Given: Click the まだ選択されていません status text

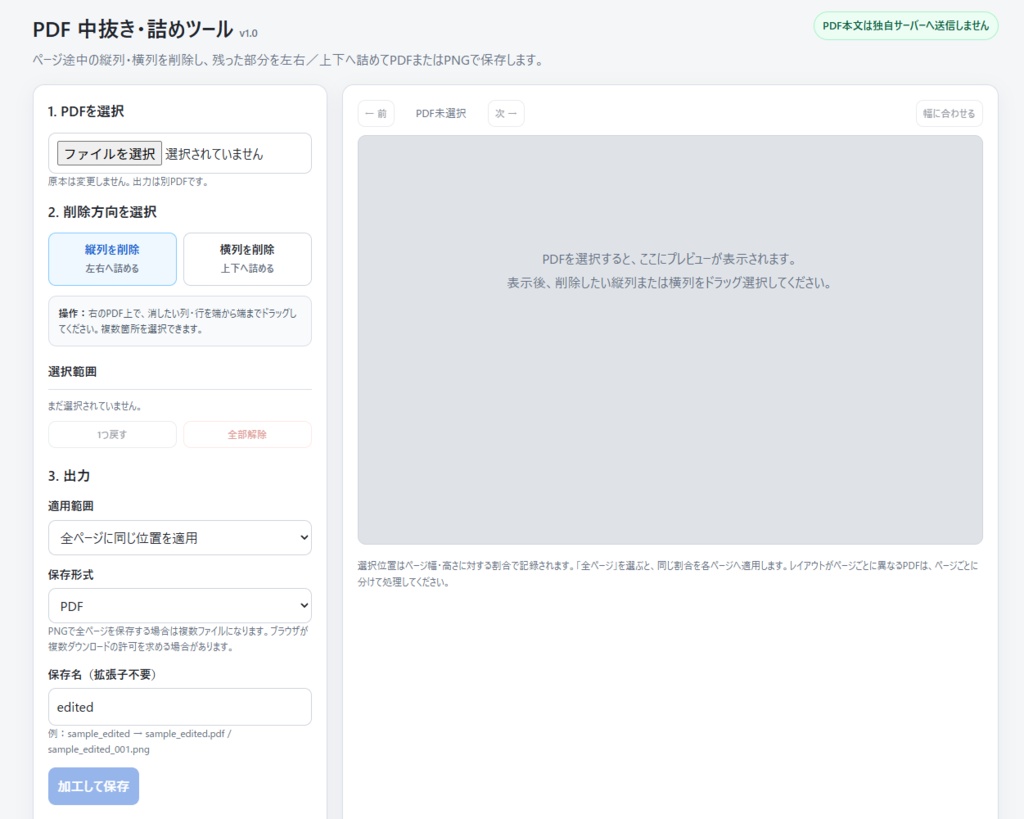Looking at the screenshot, I should click(95, 406).
